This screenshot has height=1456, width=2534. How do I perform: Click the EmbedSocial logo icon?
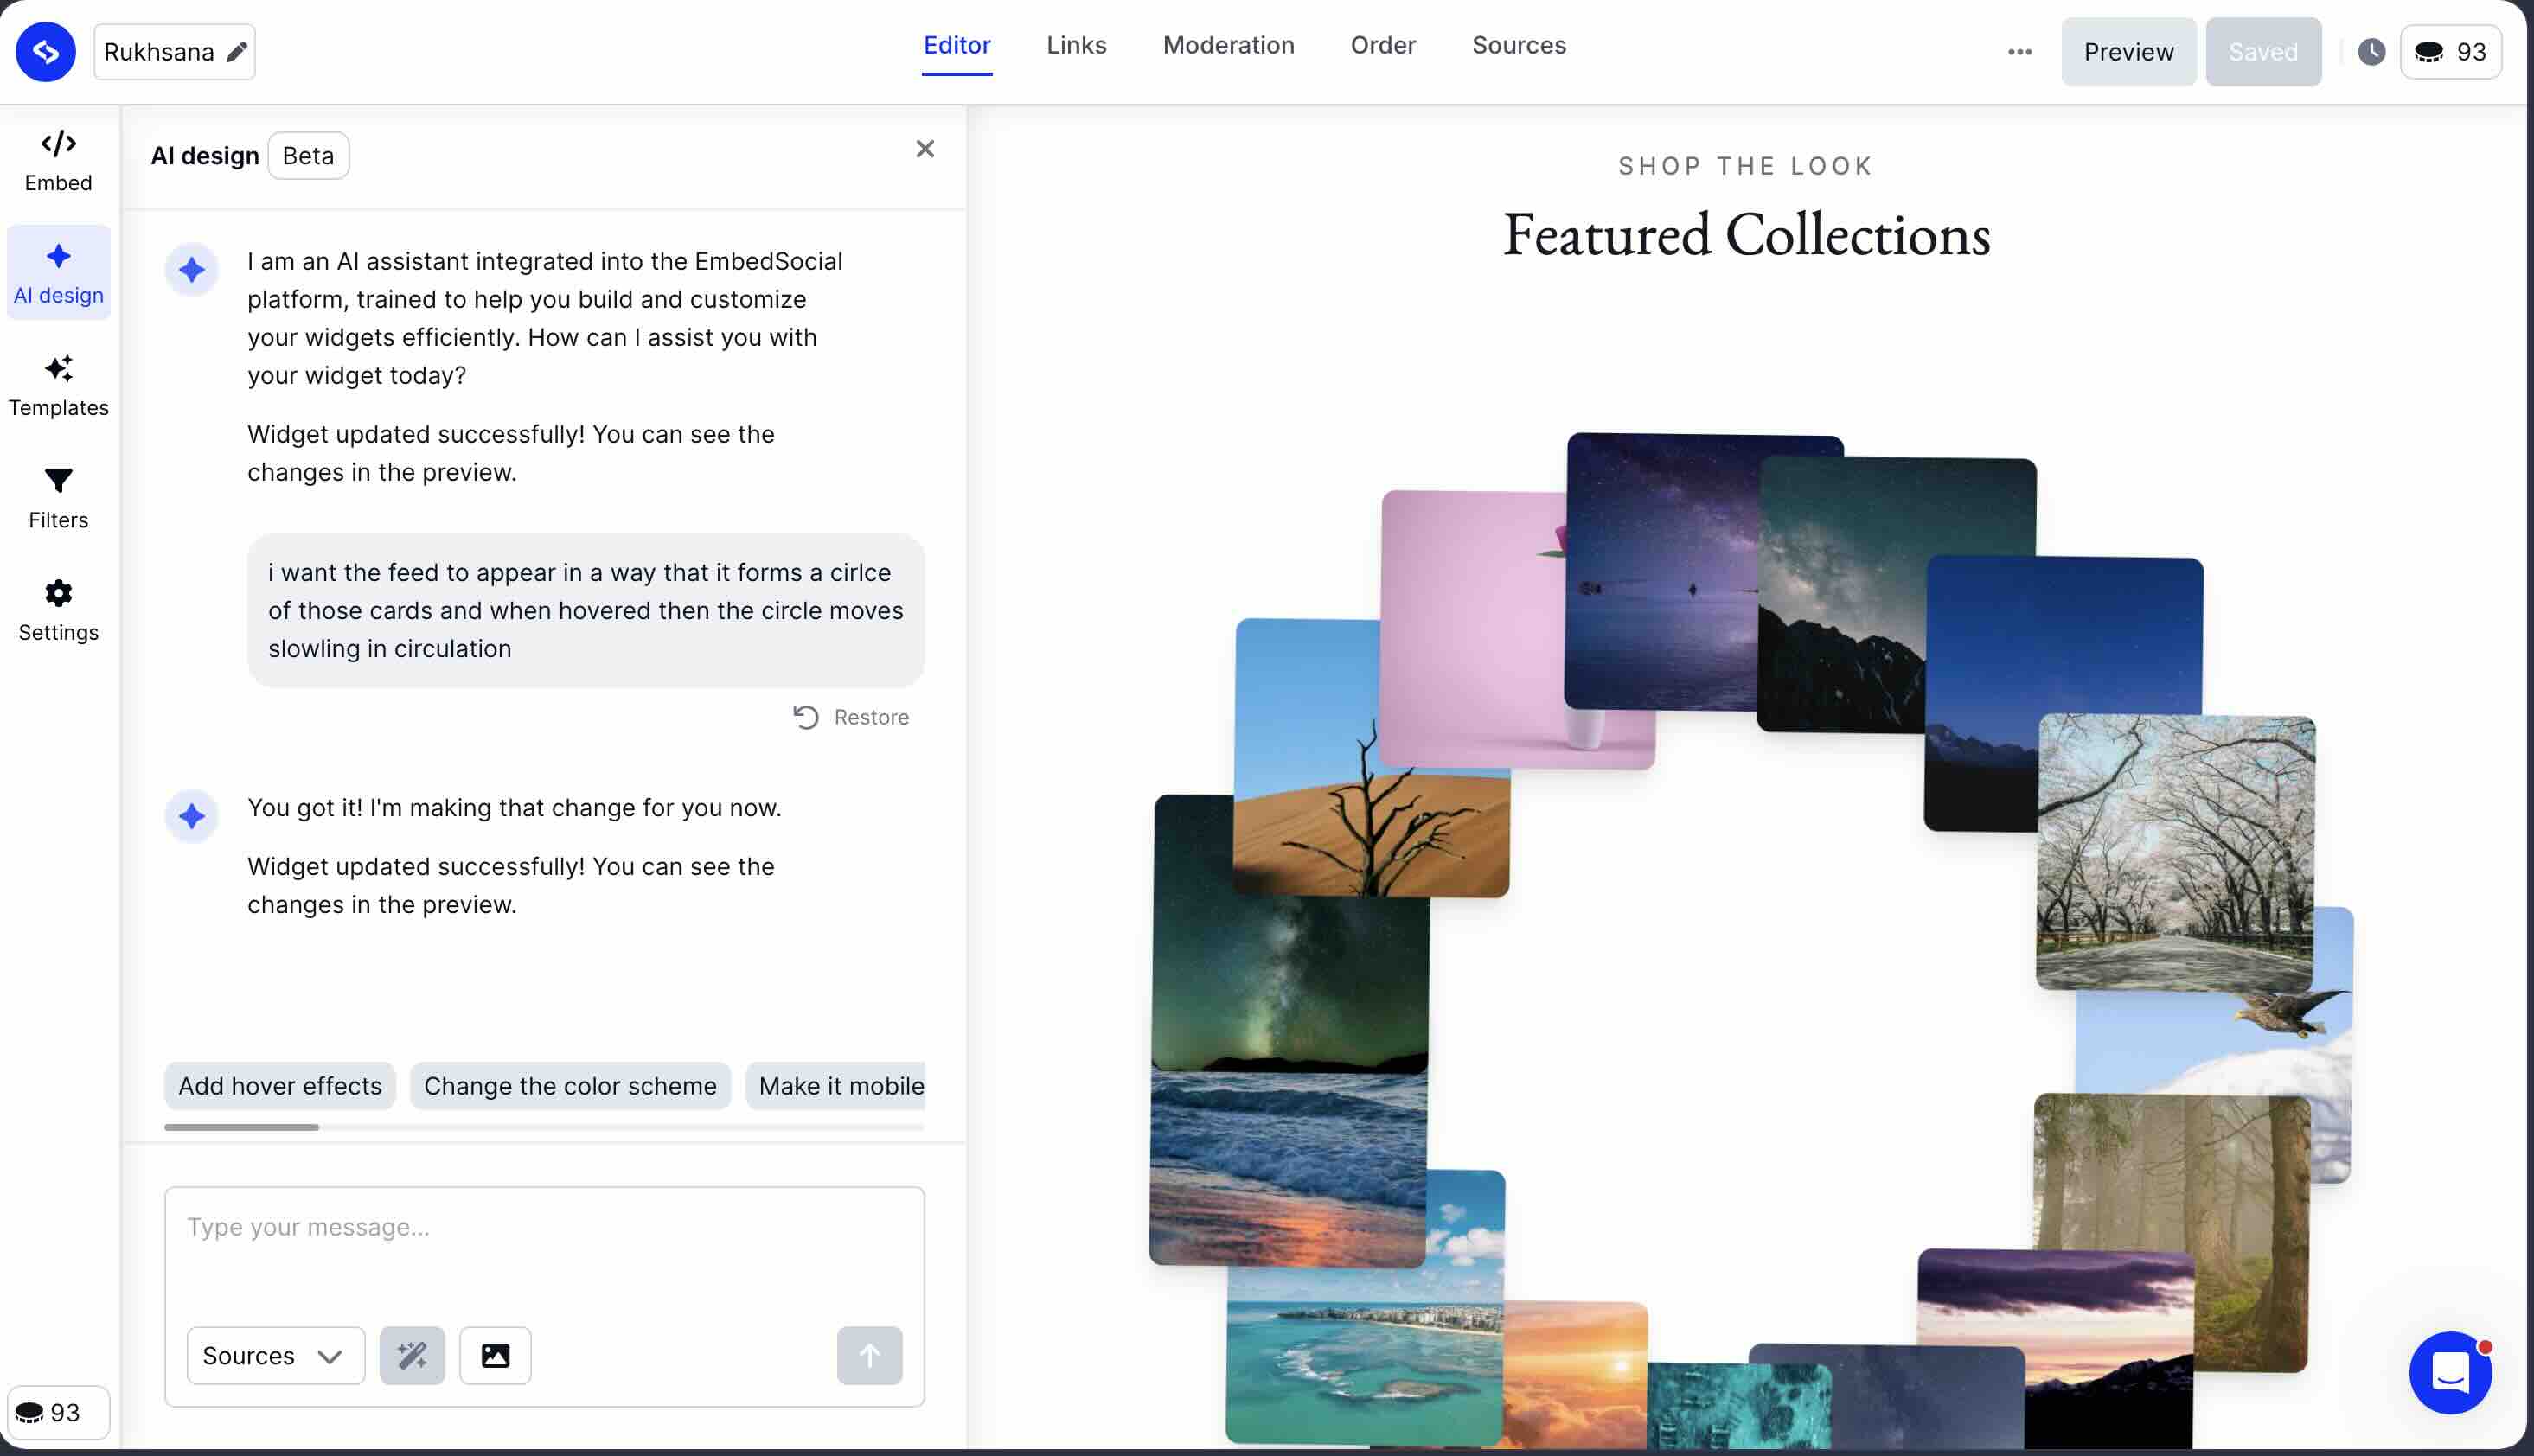pos(46,52)
